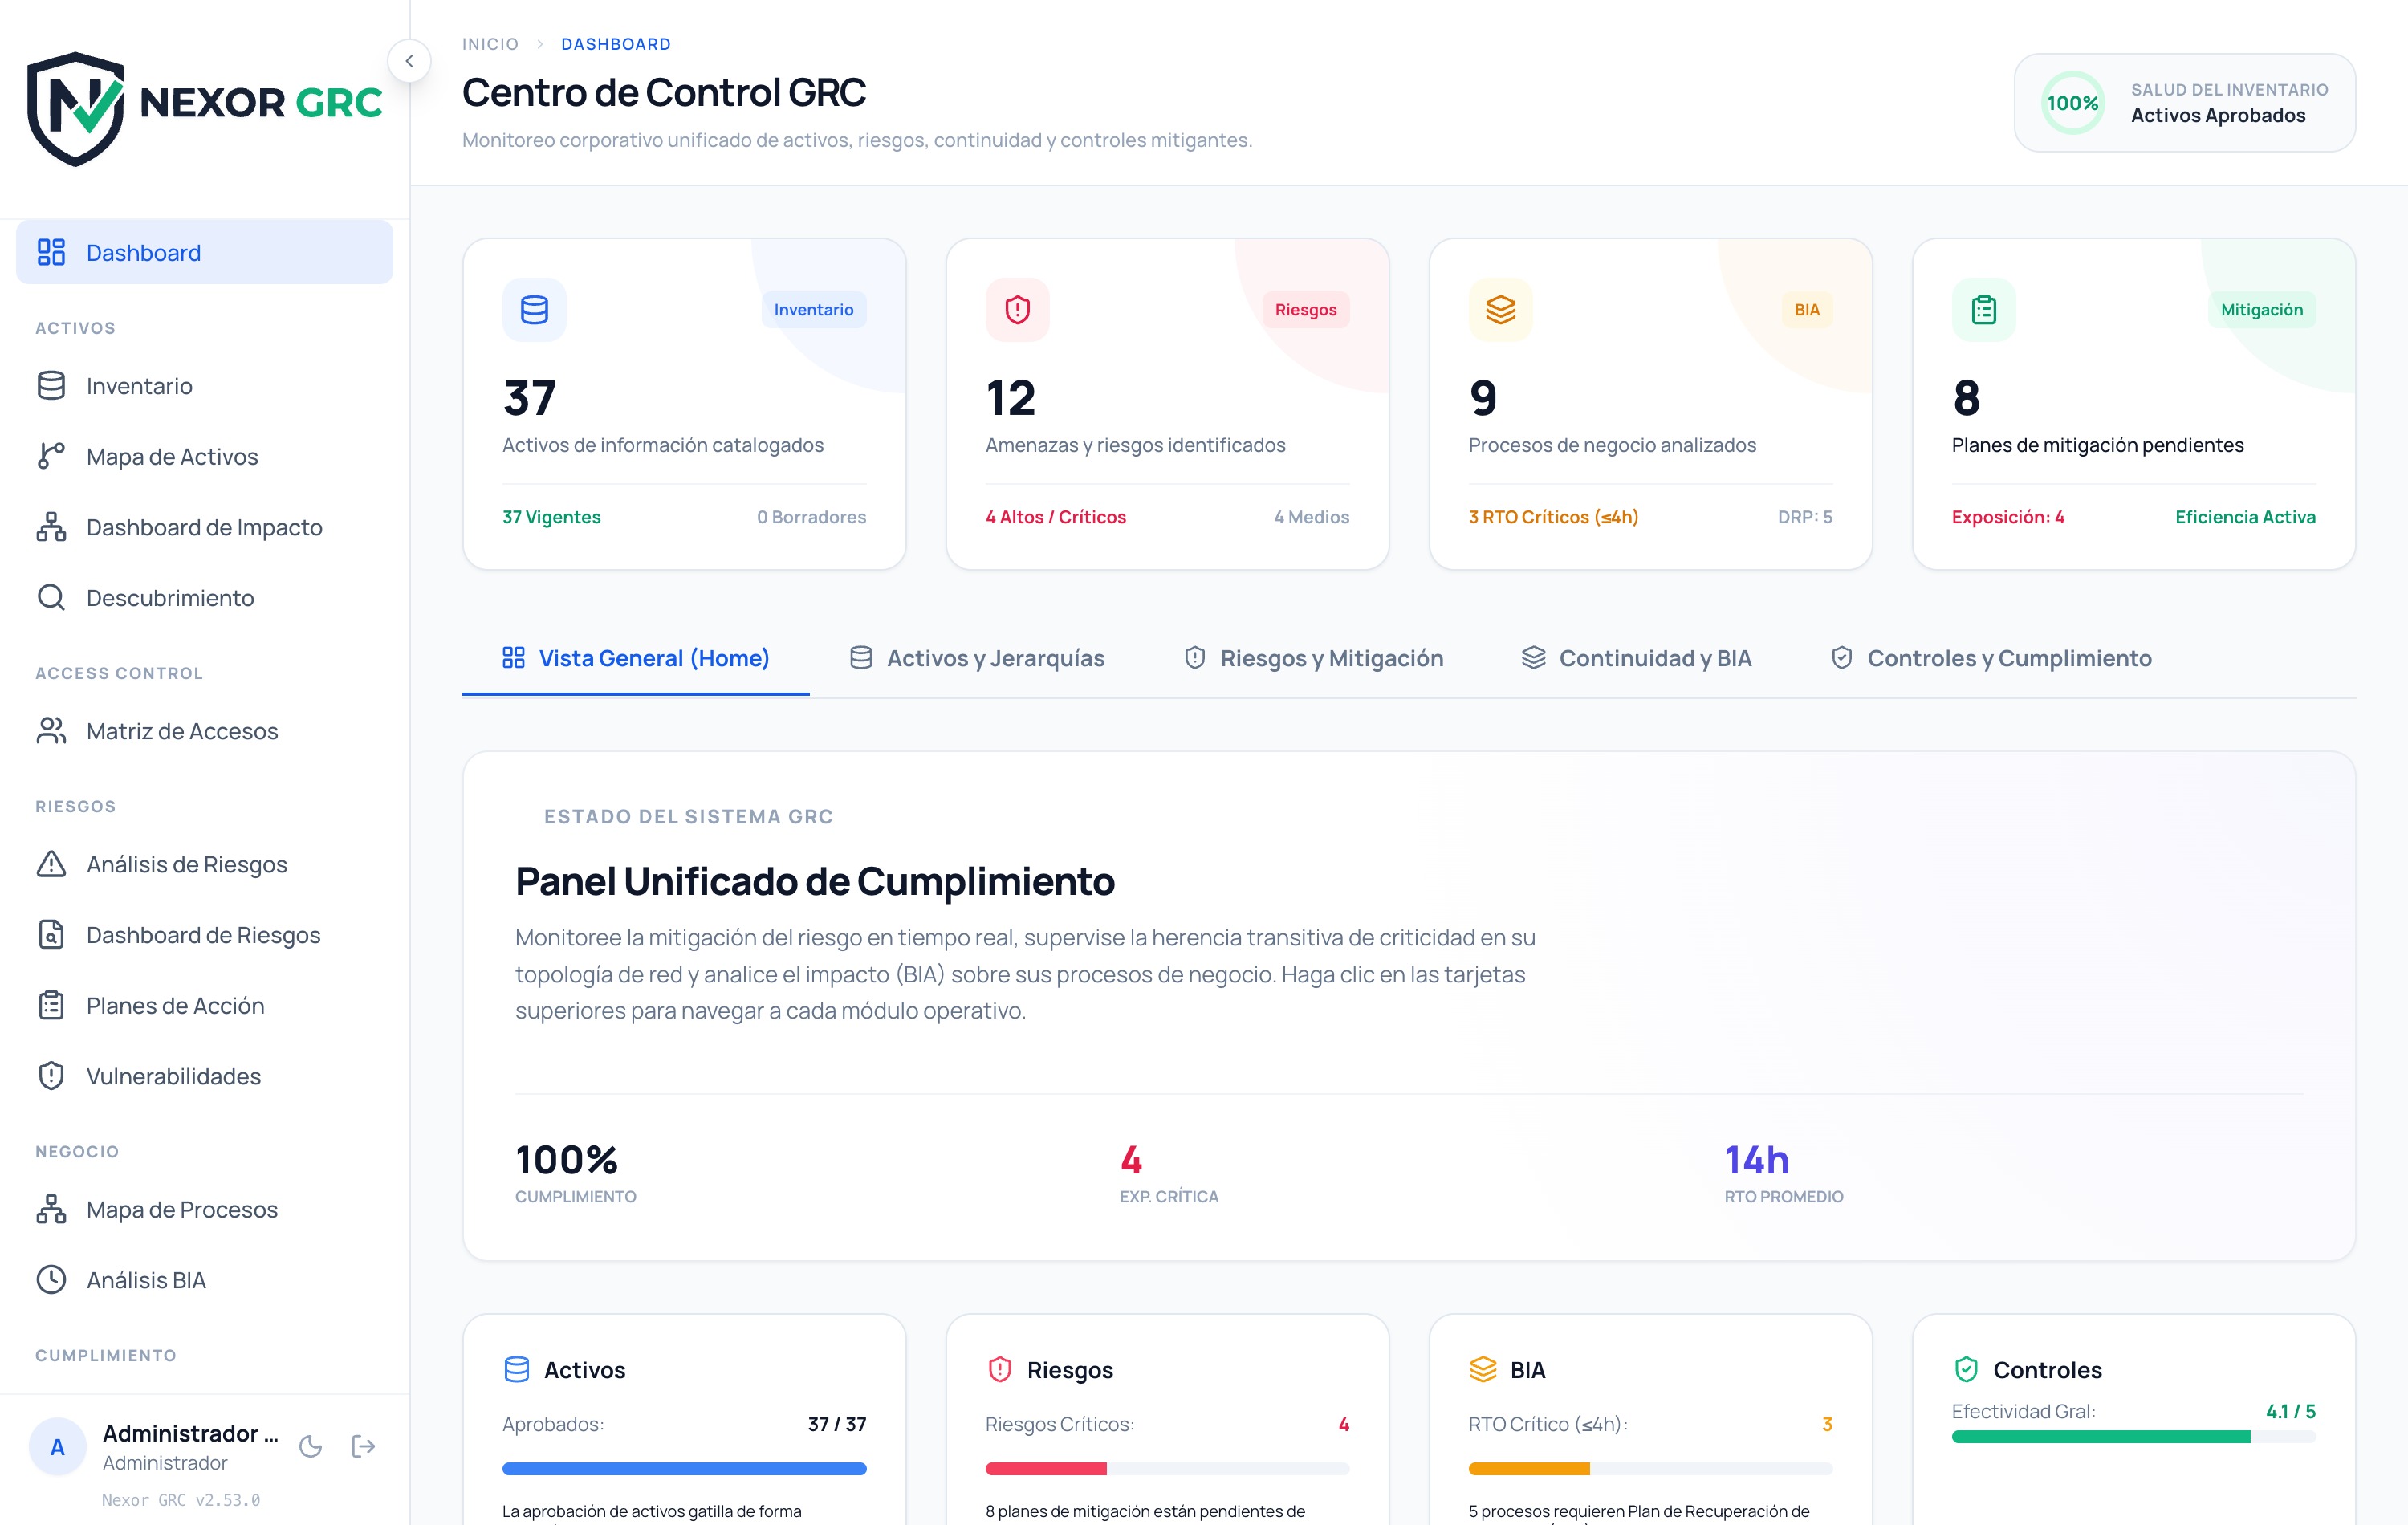Image resolution: width=2408 pixels, height=1525 pixels.
Task: Click the blue Aprobados progress bar
Action: [x=684, y=1468]
